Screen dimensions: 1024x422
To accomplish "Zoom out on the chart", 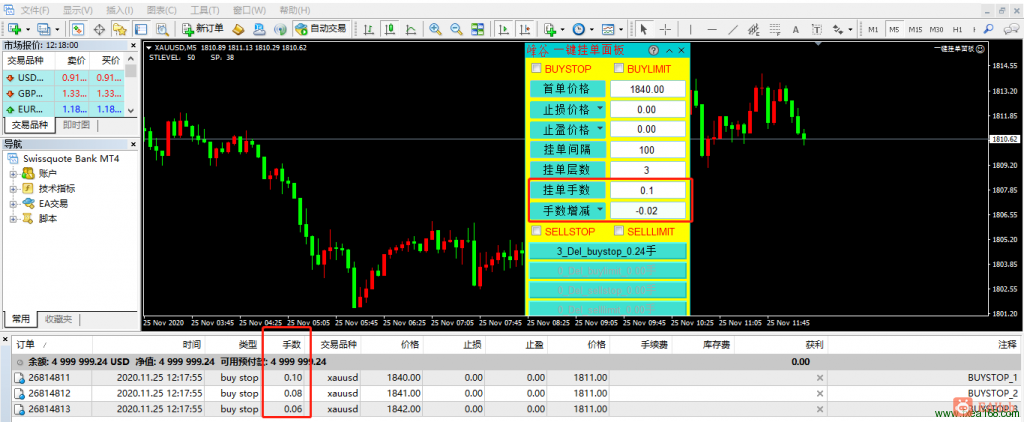I will coord(456,29).
